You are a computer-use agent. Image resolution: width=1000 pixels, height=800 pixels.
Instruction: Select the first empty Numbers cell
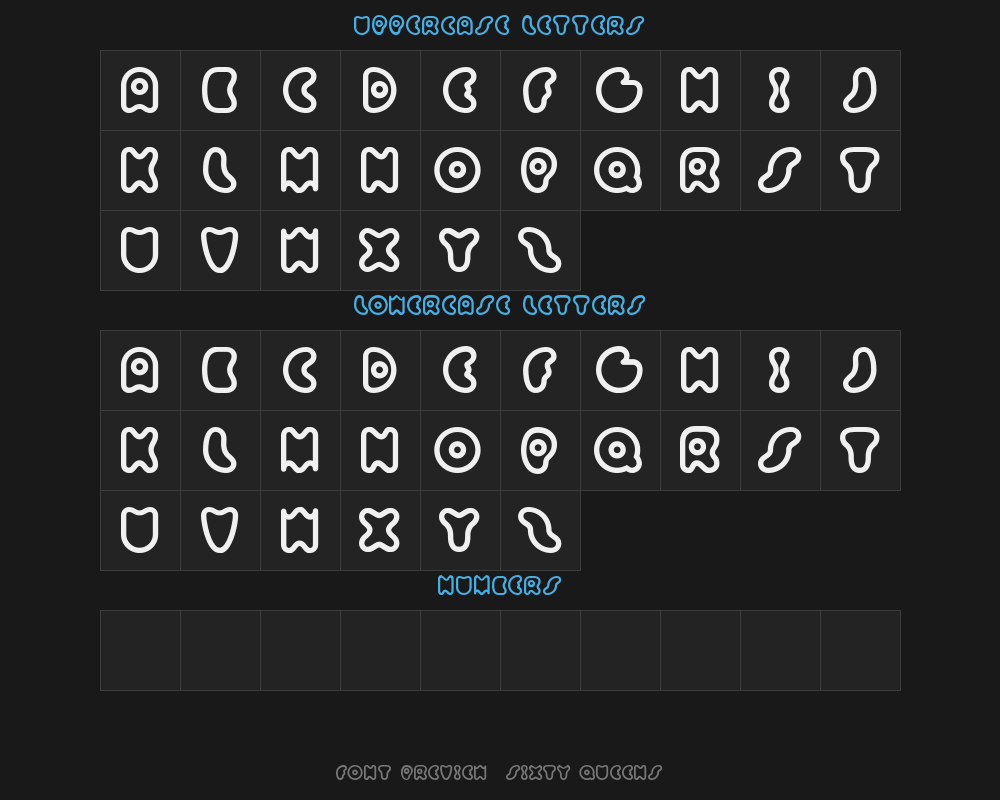140,651
